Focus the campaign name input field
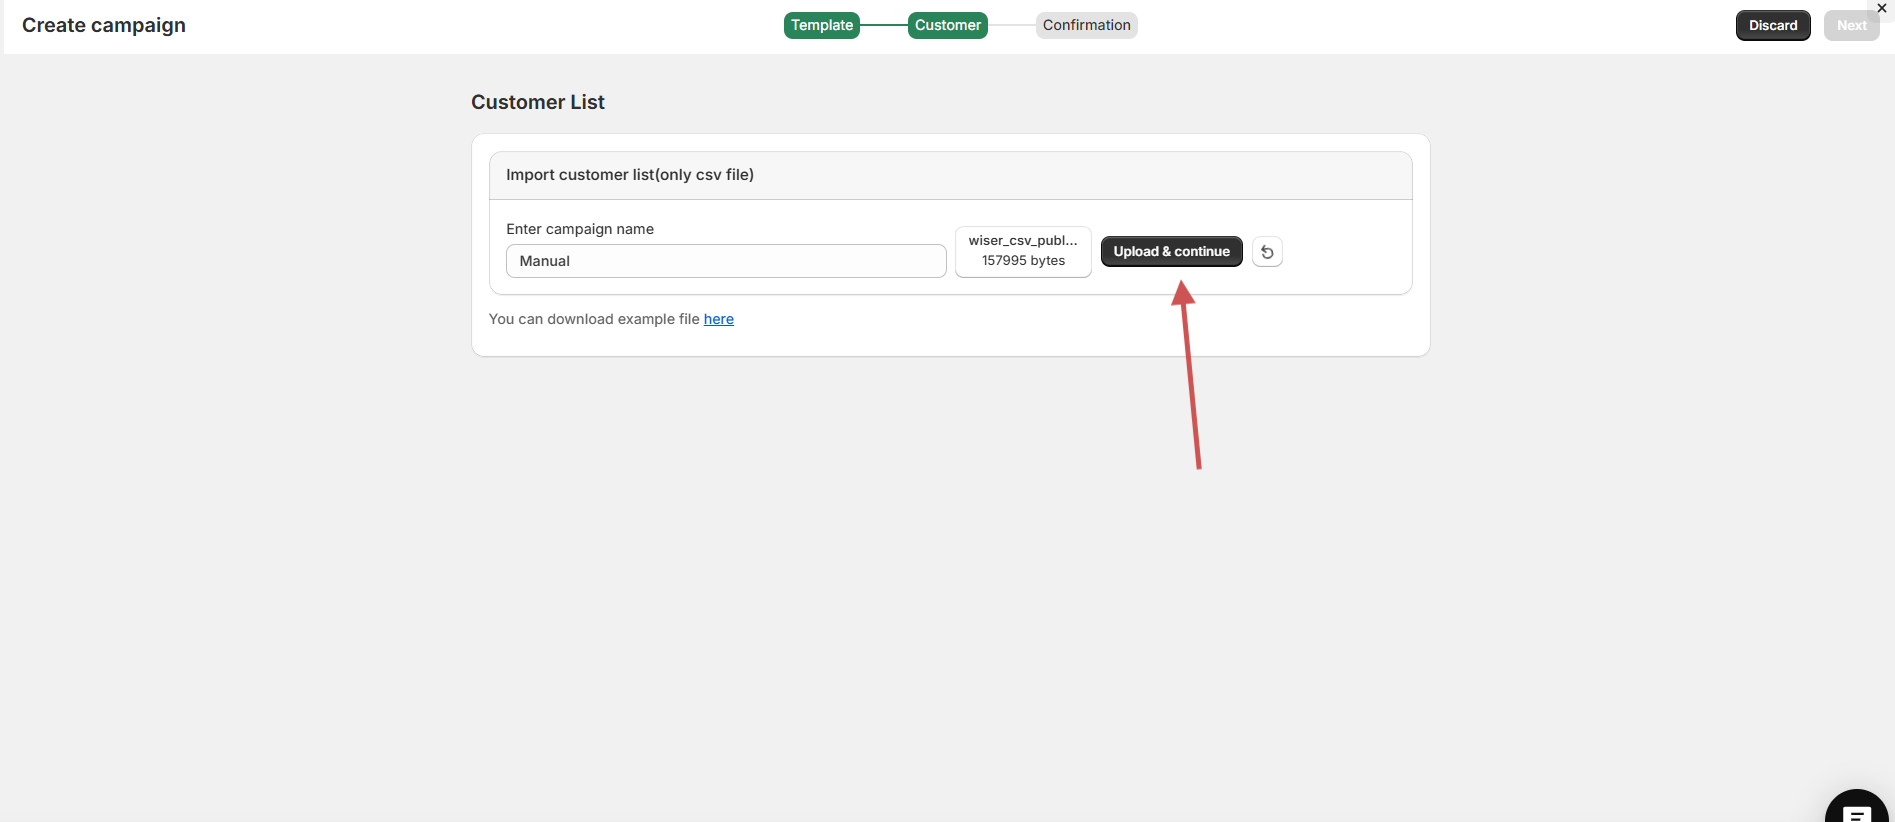This screenshot has height=822, width=1895. pos(726,261)
